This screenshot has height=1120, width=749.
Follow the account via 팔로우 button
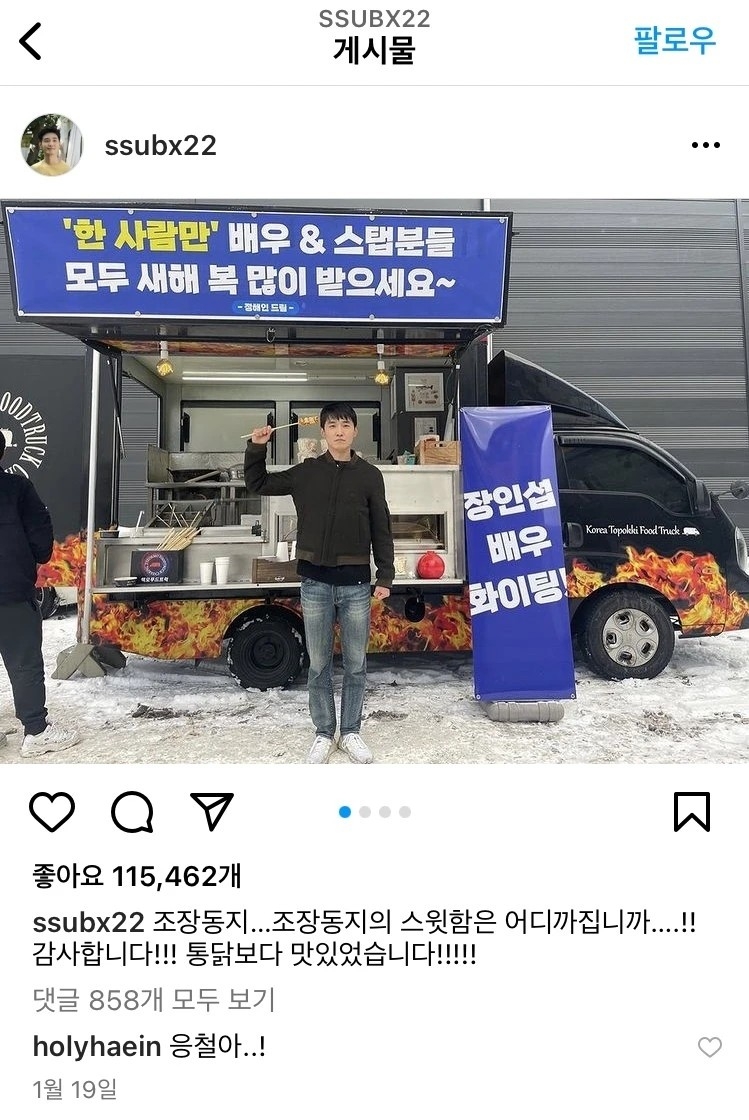click(x=674, y=40)
